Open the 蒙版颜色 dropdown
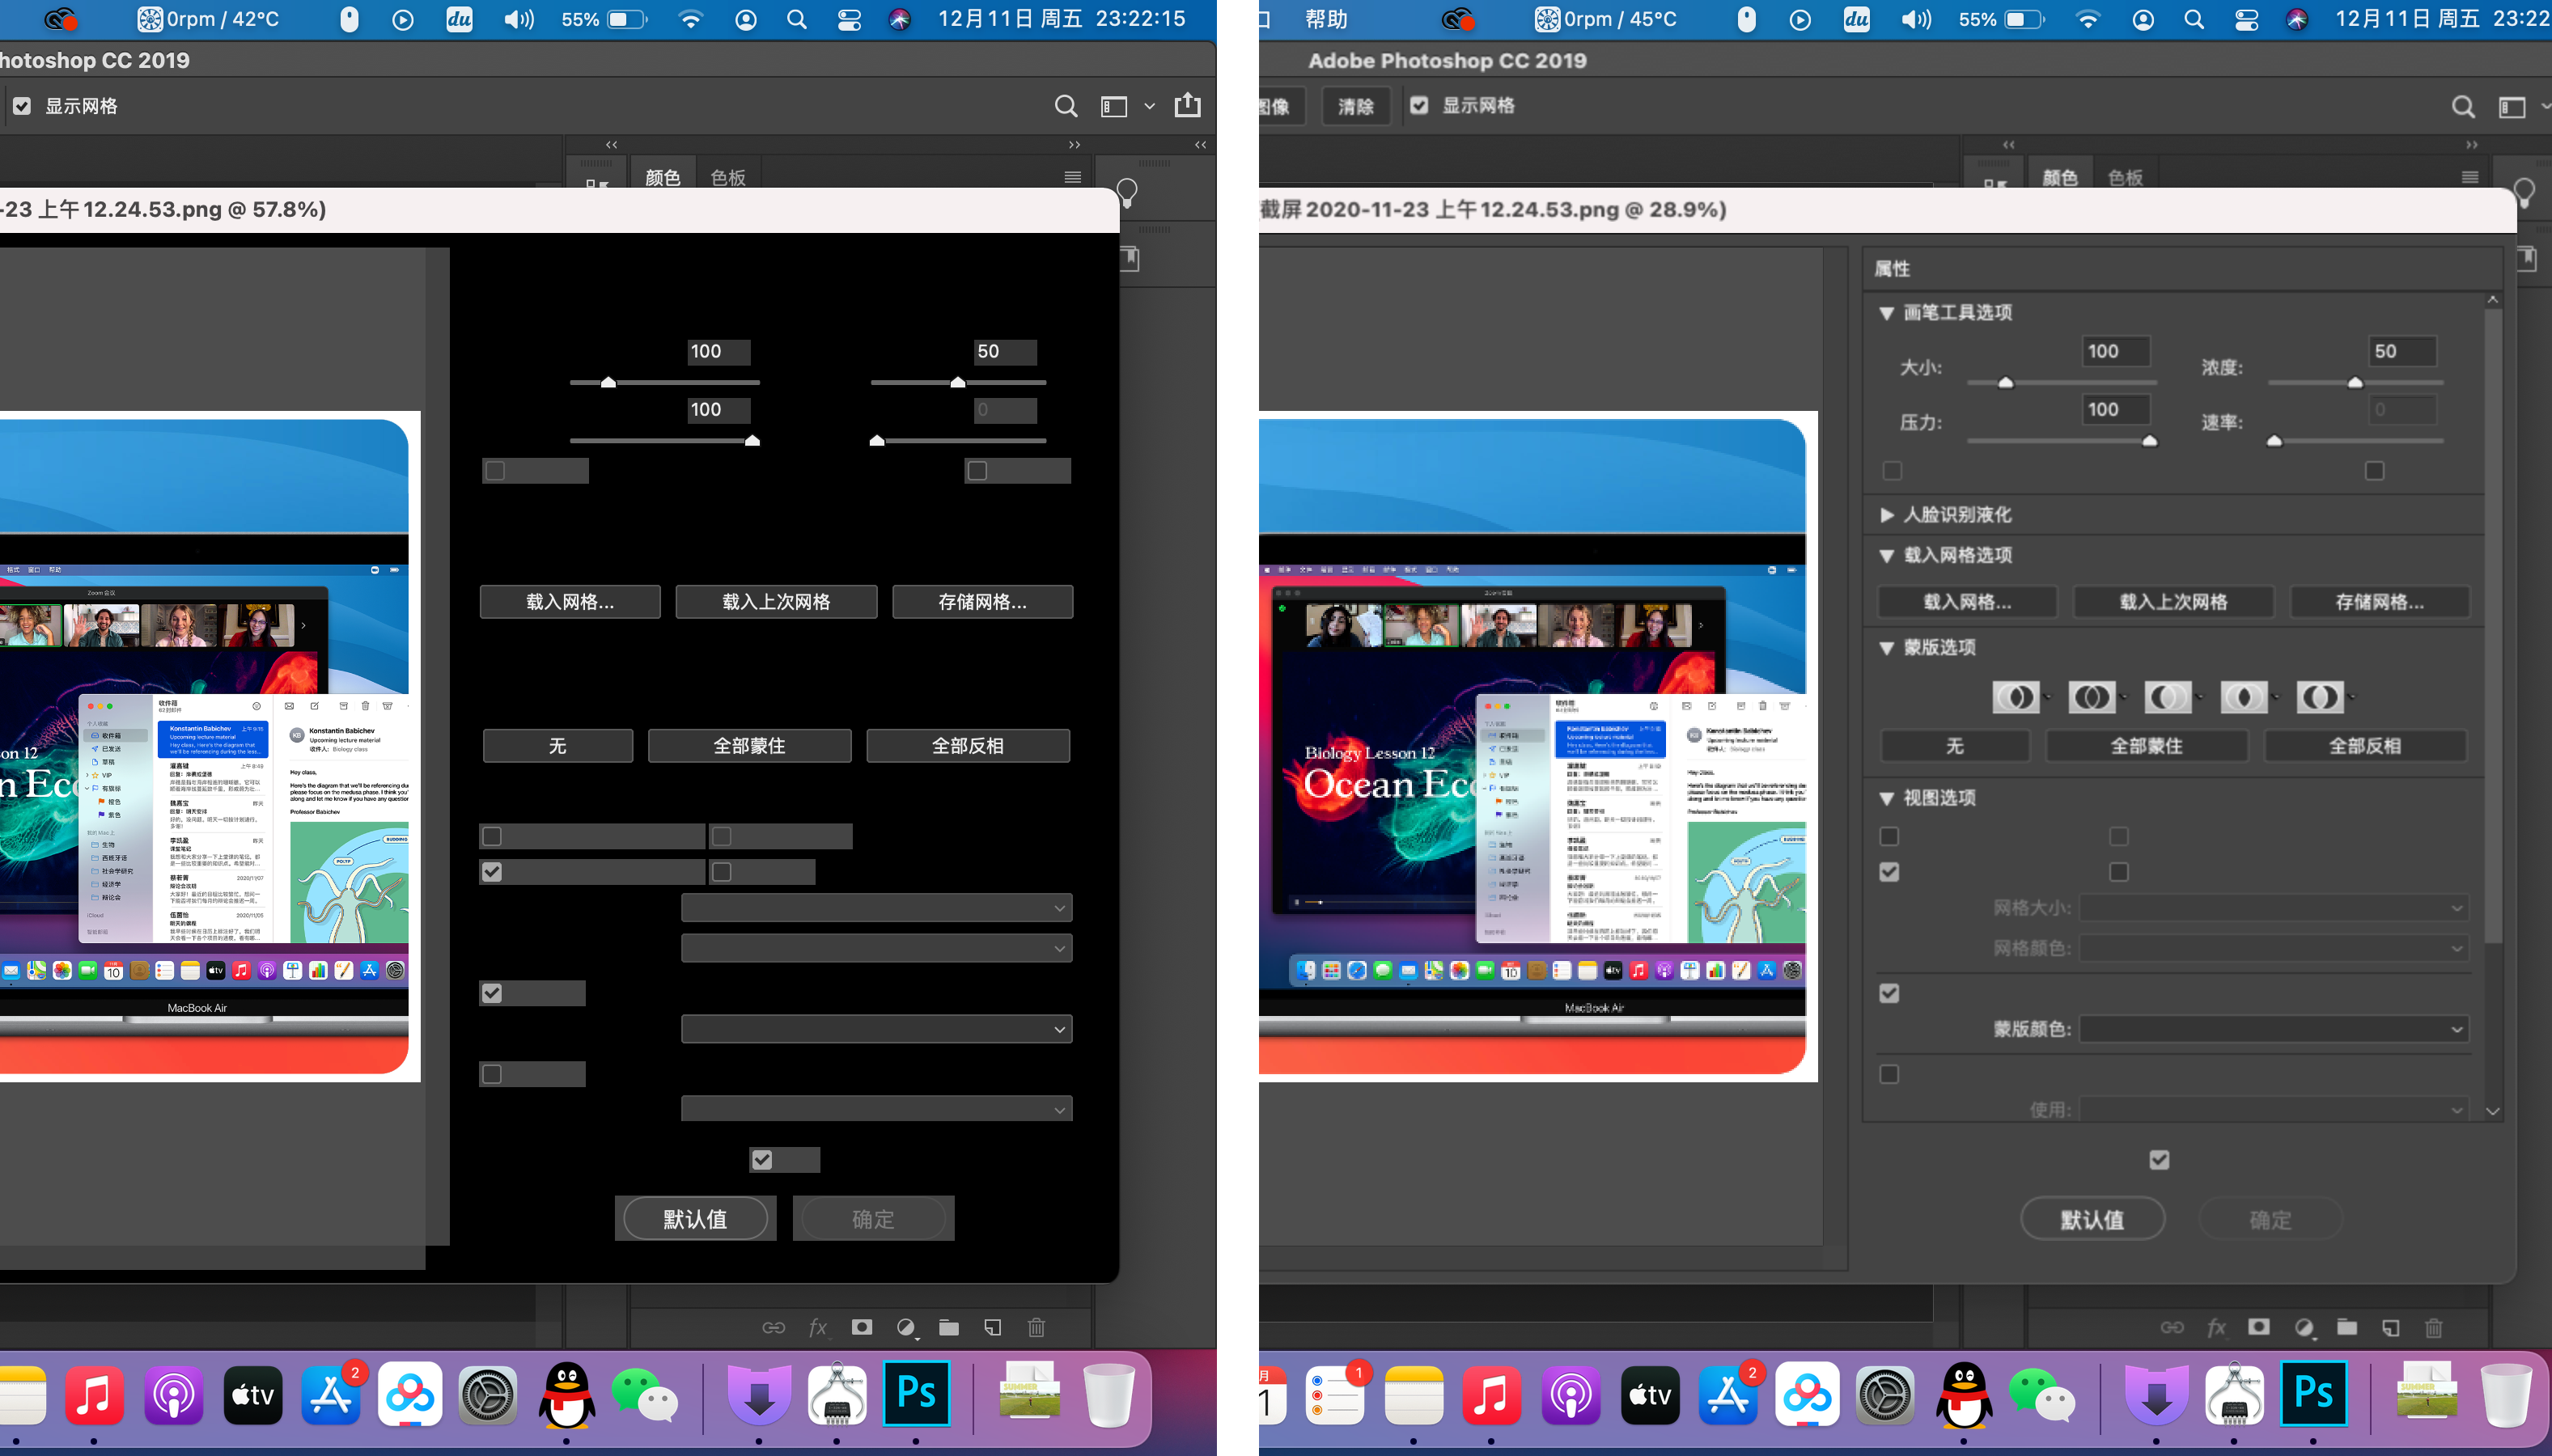The image size is (2552, 1456). [2273, 1029]
